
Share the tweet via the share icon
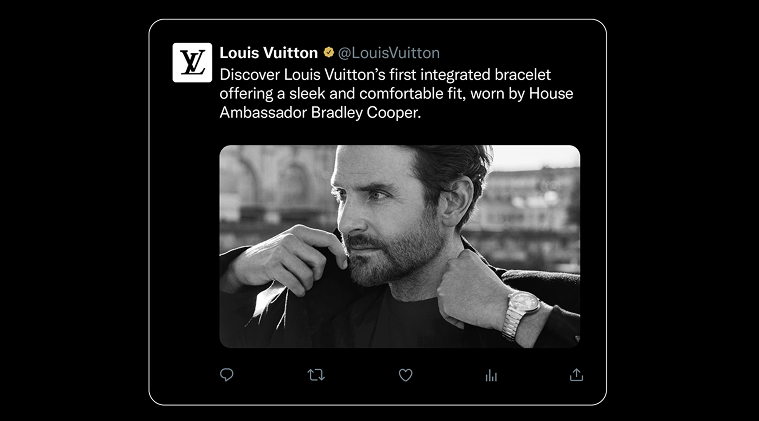coord(576,375)
